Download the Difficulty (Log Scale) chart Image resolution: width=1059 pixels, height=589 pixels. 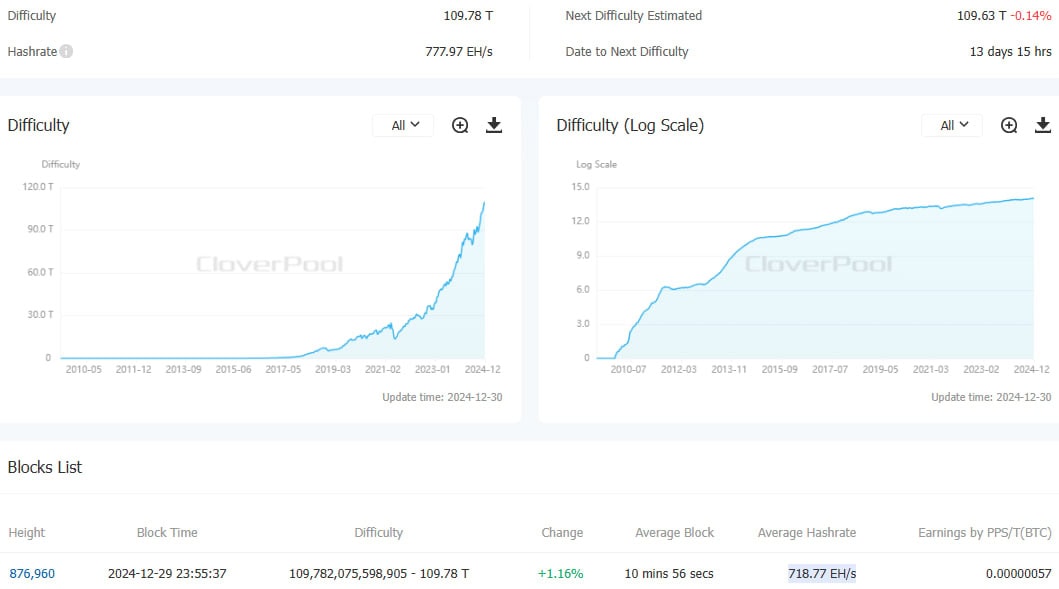pyautogui.click(x=1042, y=125)
